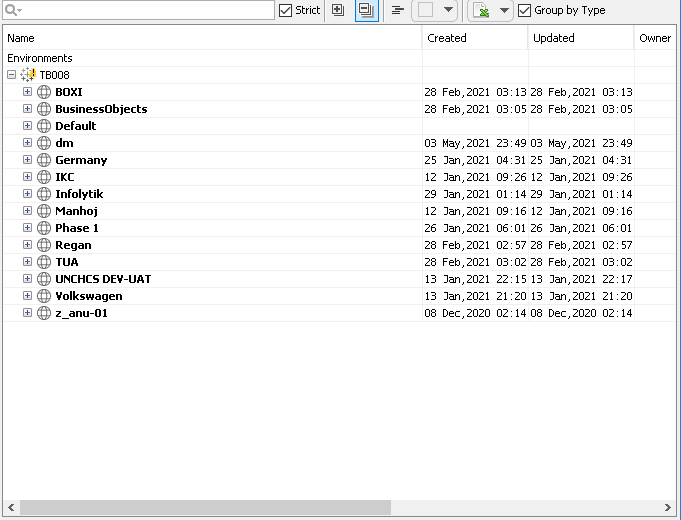
Task: Select the TB008 server icon
Action: [28, 75]
